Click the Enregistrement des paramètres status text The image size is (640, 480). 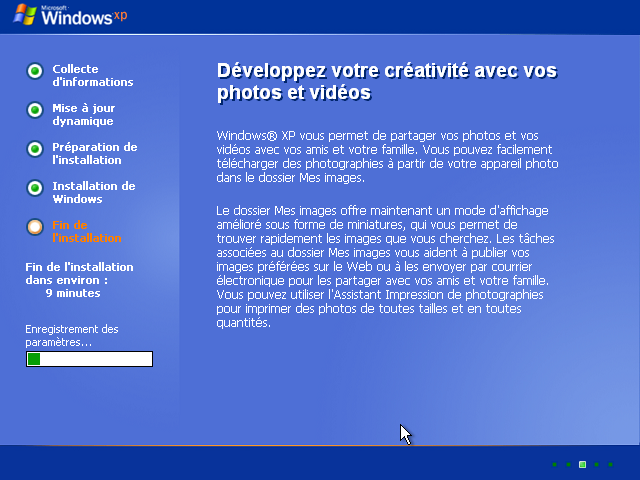[72, 335]
